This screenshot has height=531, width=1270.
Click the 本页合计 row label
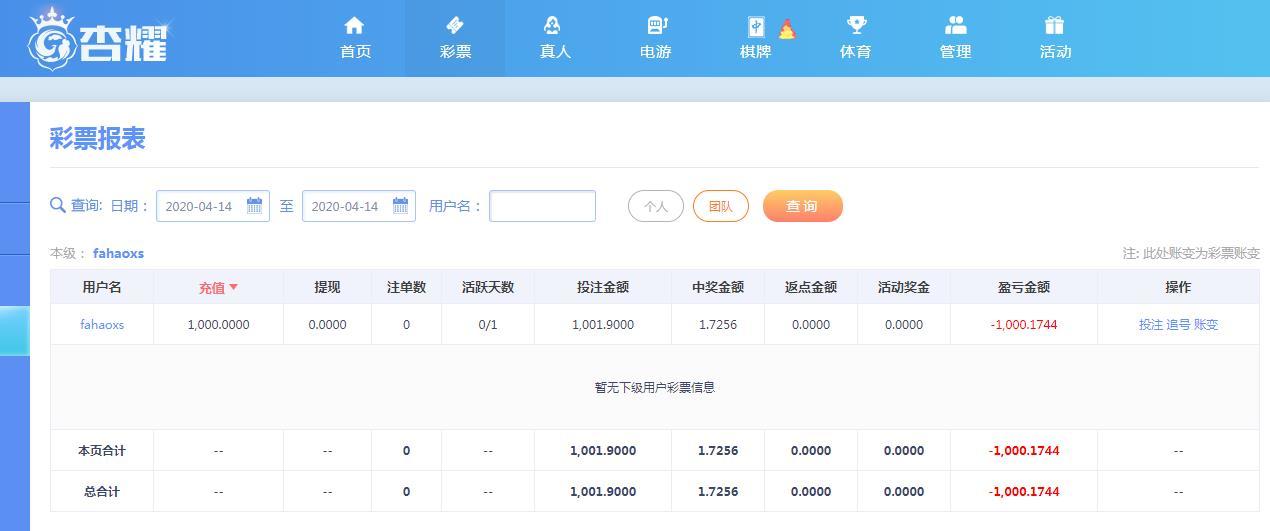[x=102, y=450]
